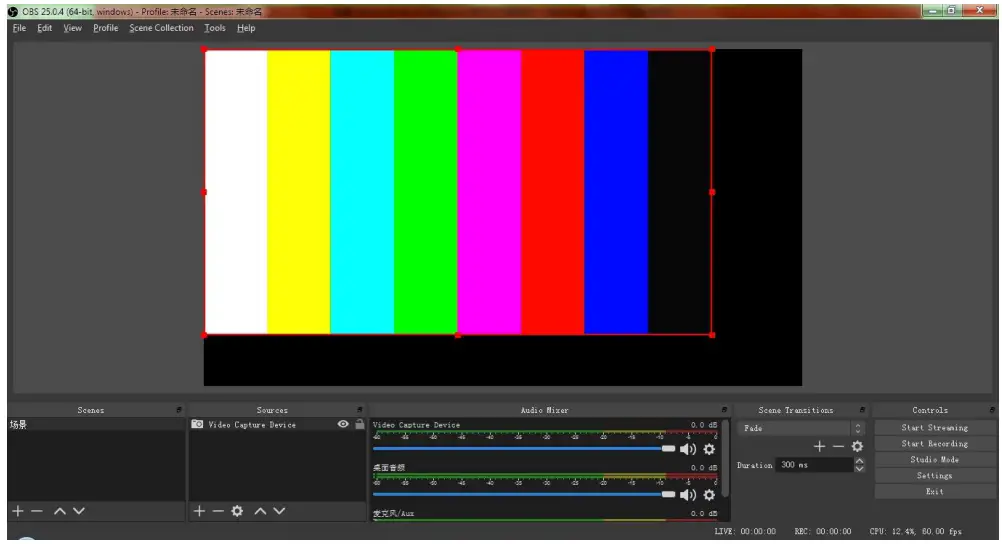Pop out the Scene Transitions dock
This screenshot has height=544, width=1002.
(862, 410)
